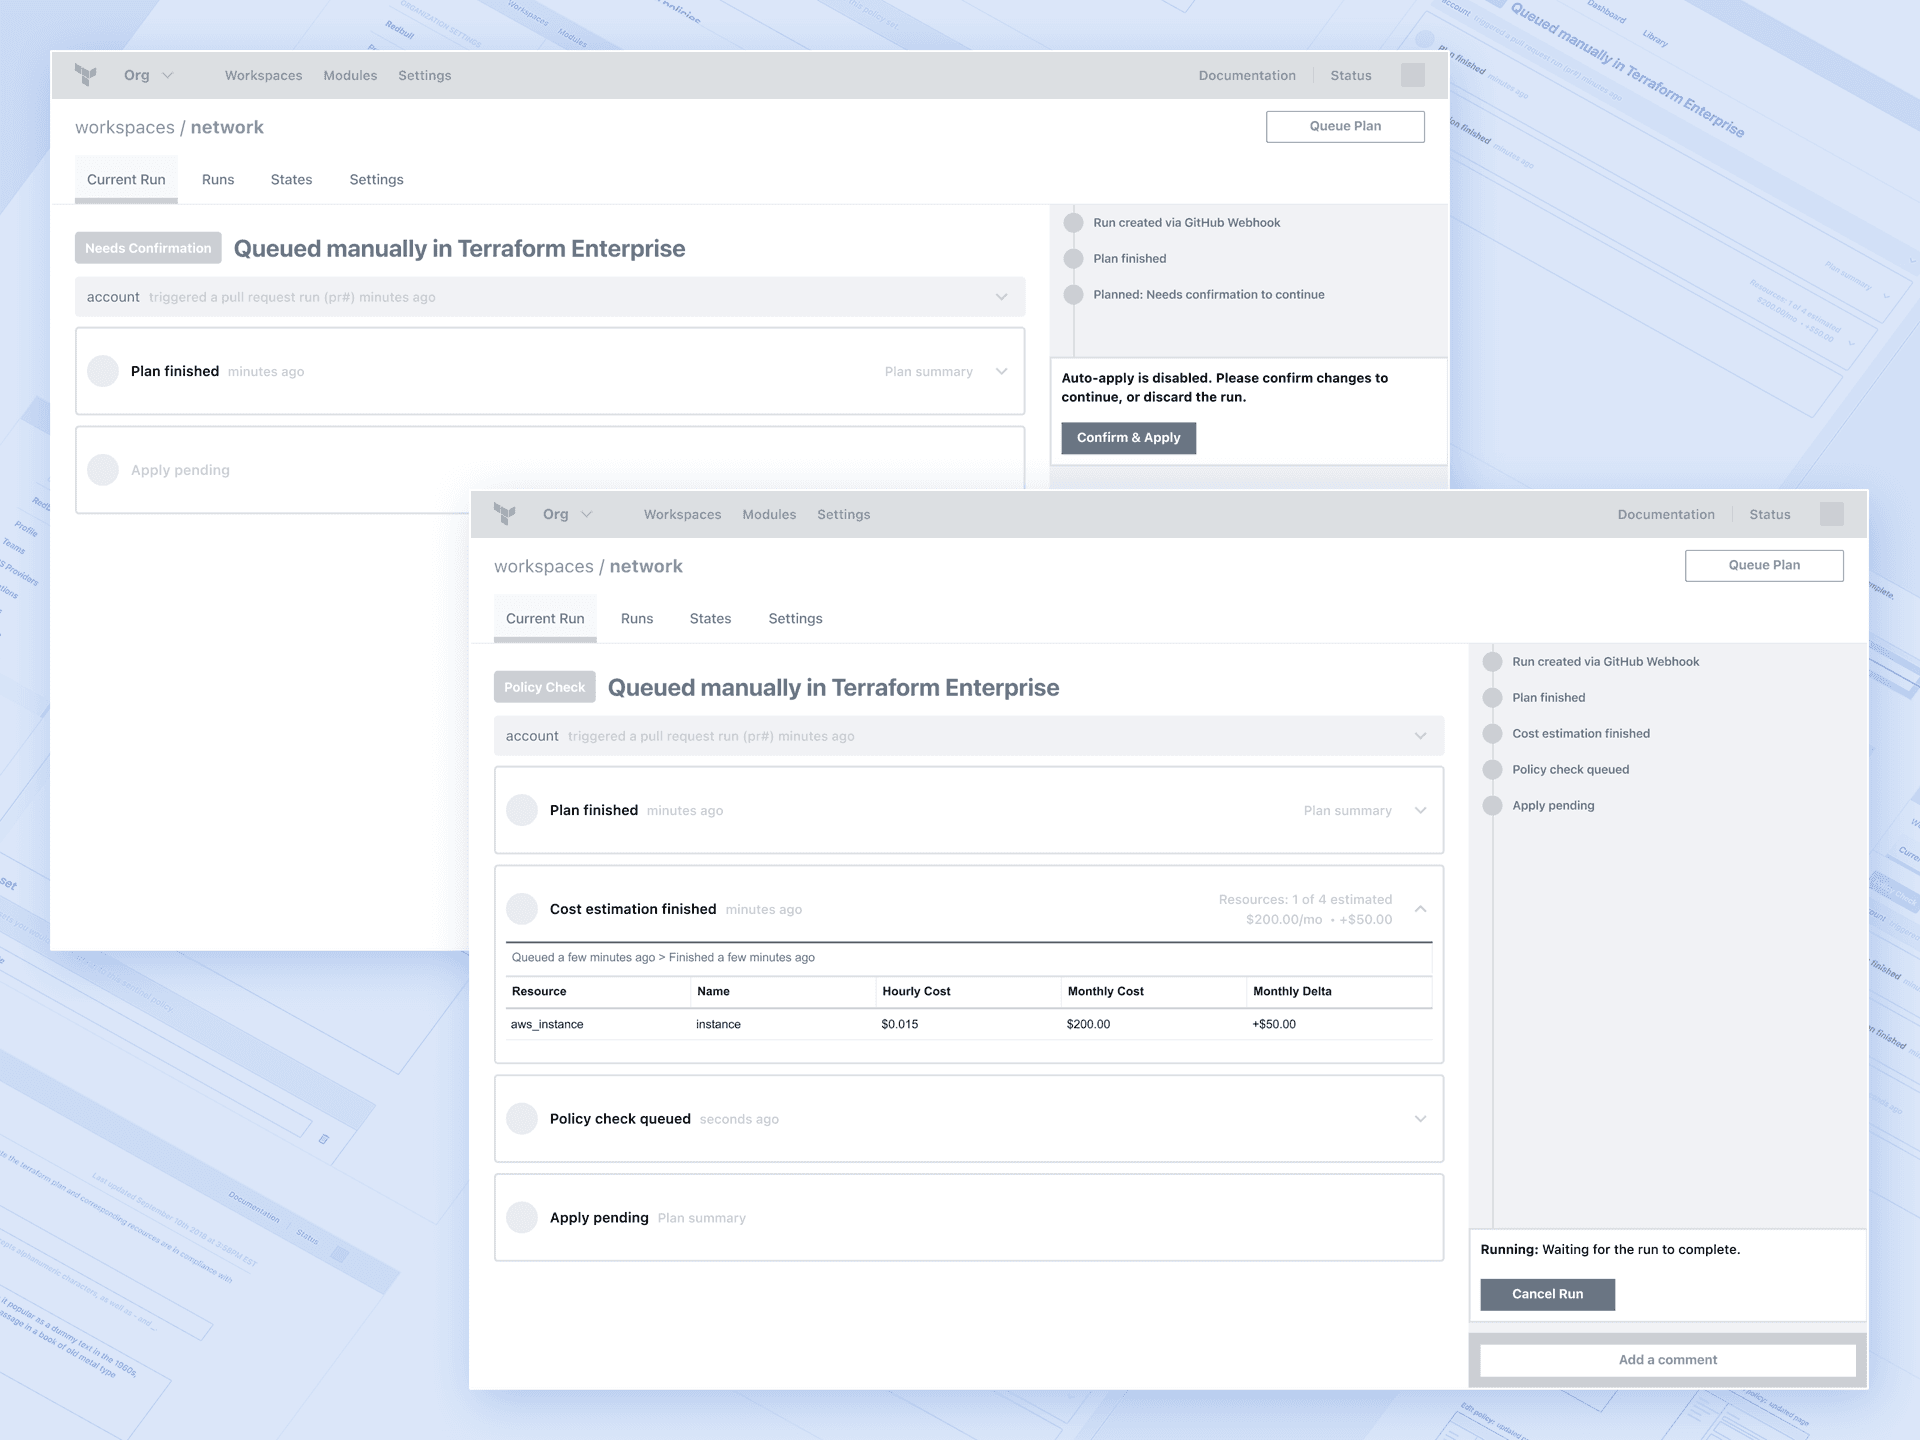The width and height of the screenshot is (1920, 1440).
Task: Click Policy check queued card status circle
Action: [522, 1118]
